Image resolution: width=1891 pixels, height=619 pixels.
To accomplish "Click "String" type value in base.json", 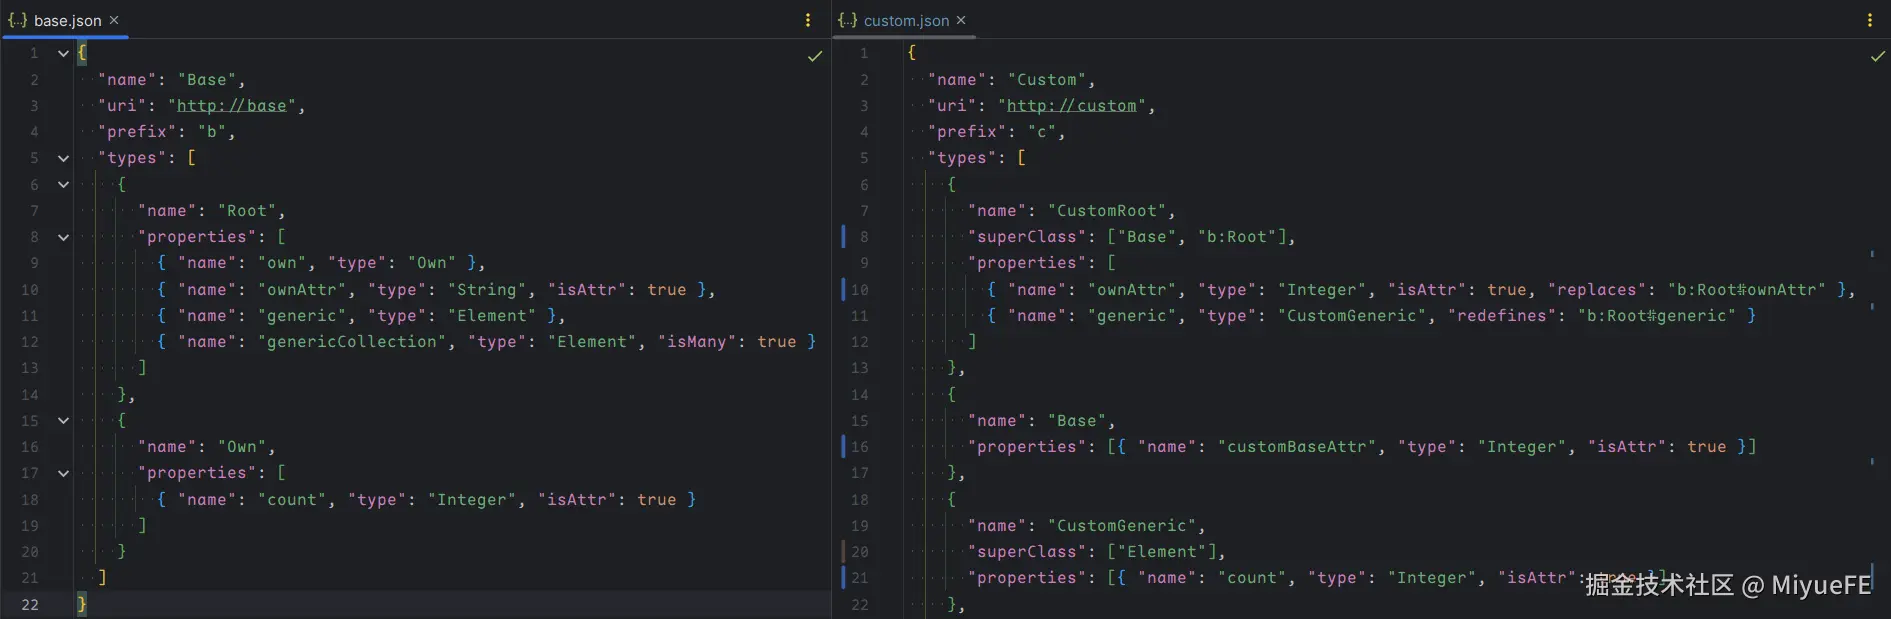I will (487, 290).
